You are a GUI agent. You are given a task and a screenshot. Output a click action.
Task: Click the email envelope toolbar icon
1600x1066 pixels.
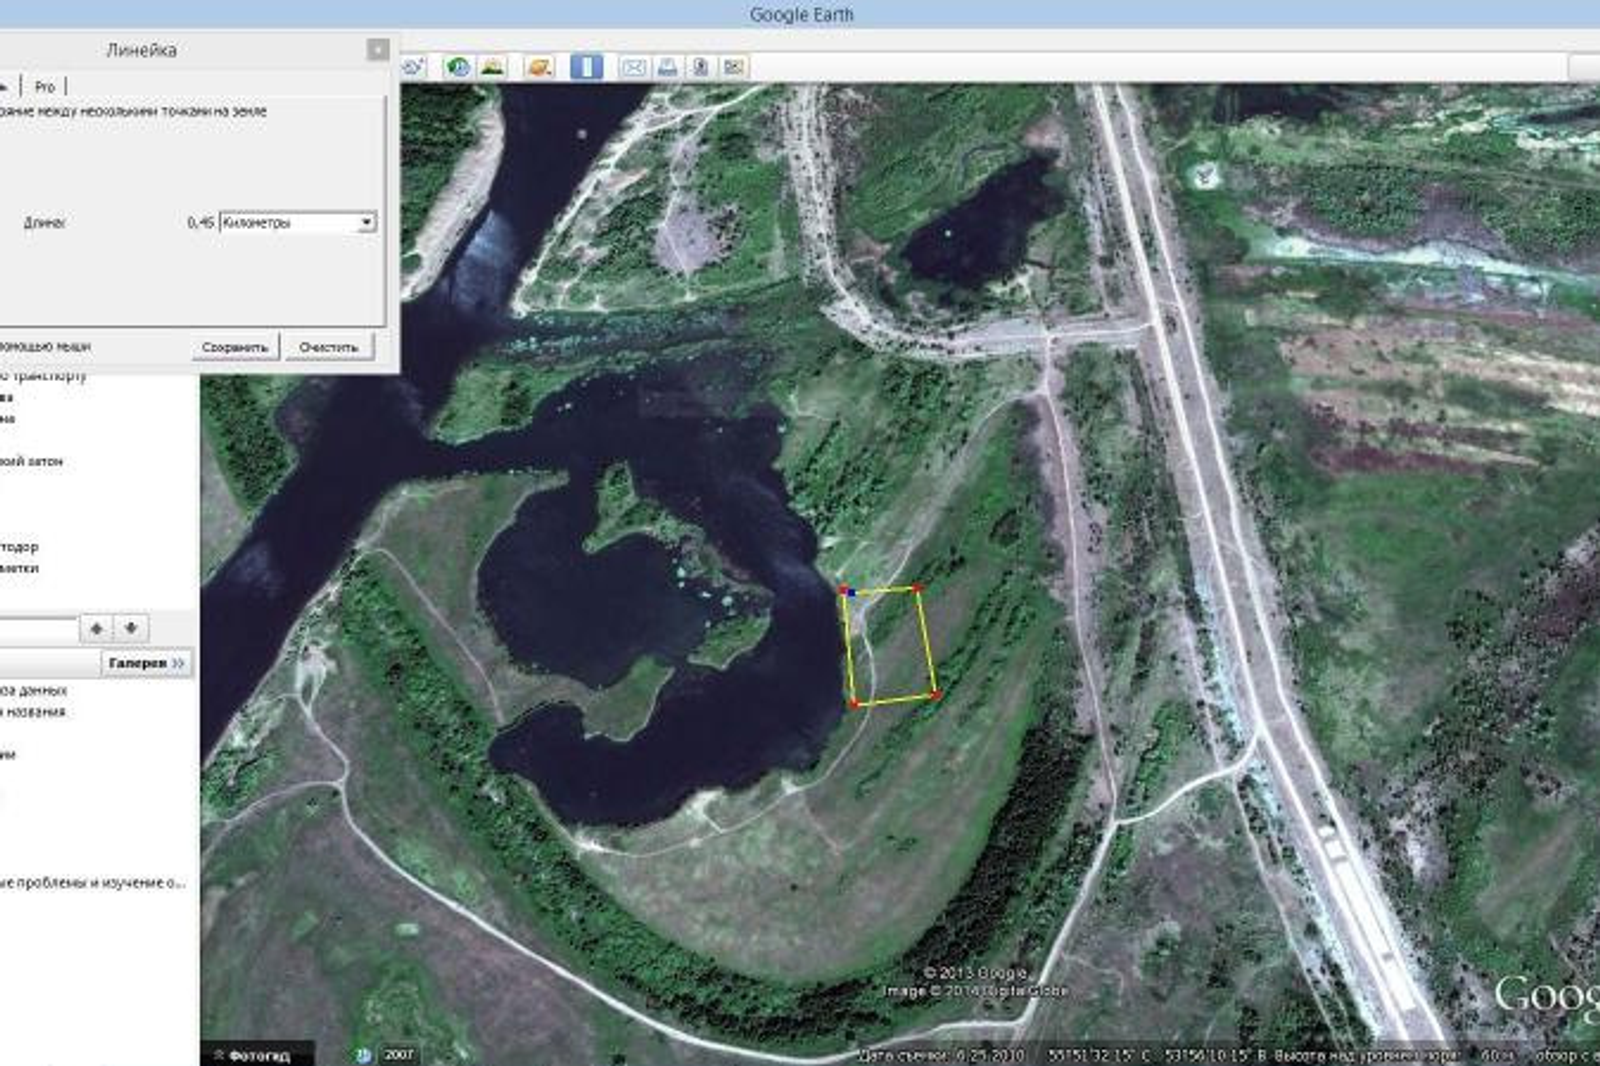[633, 67]
